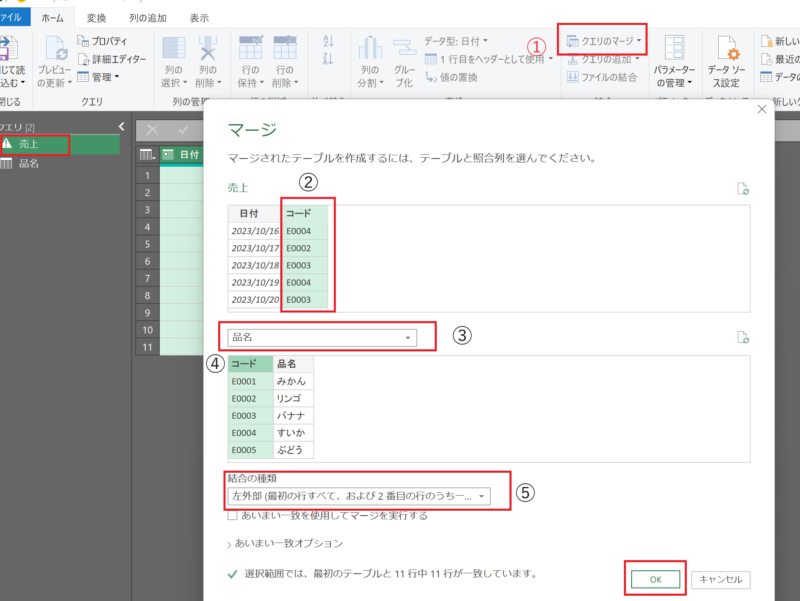Click the 行の保持 icon
Image resolution: width=800 pixels, height=601 pixels.
(248, 48)
